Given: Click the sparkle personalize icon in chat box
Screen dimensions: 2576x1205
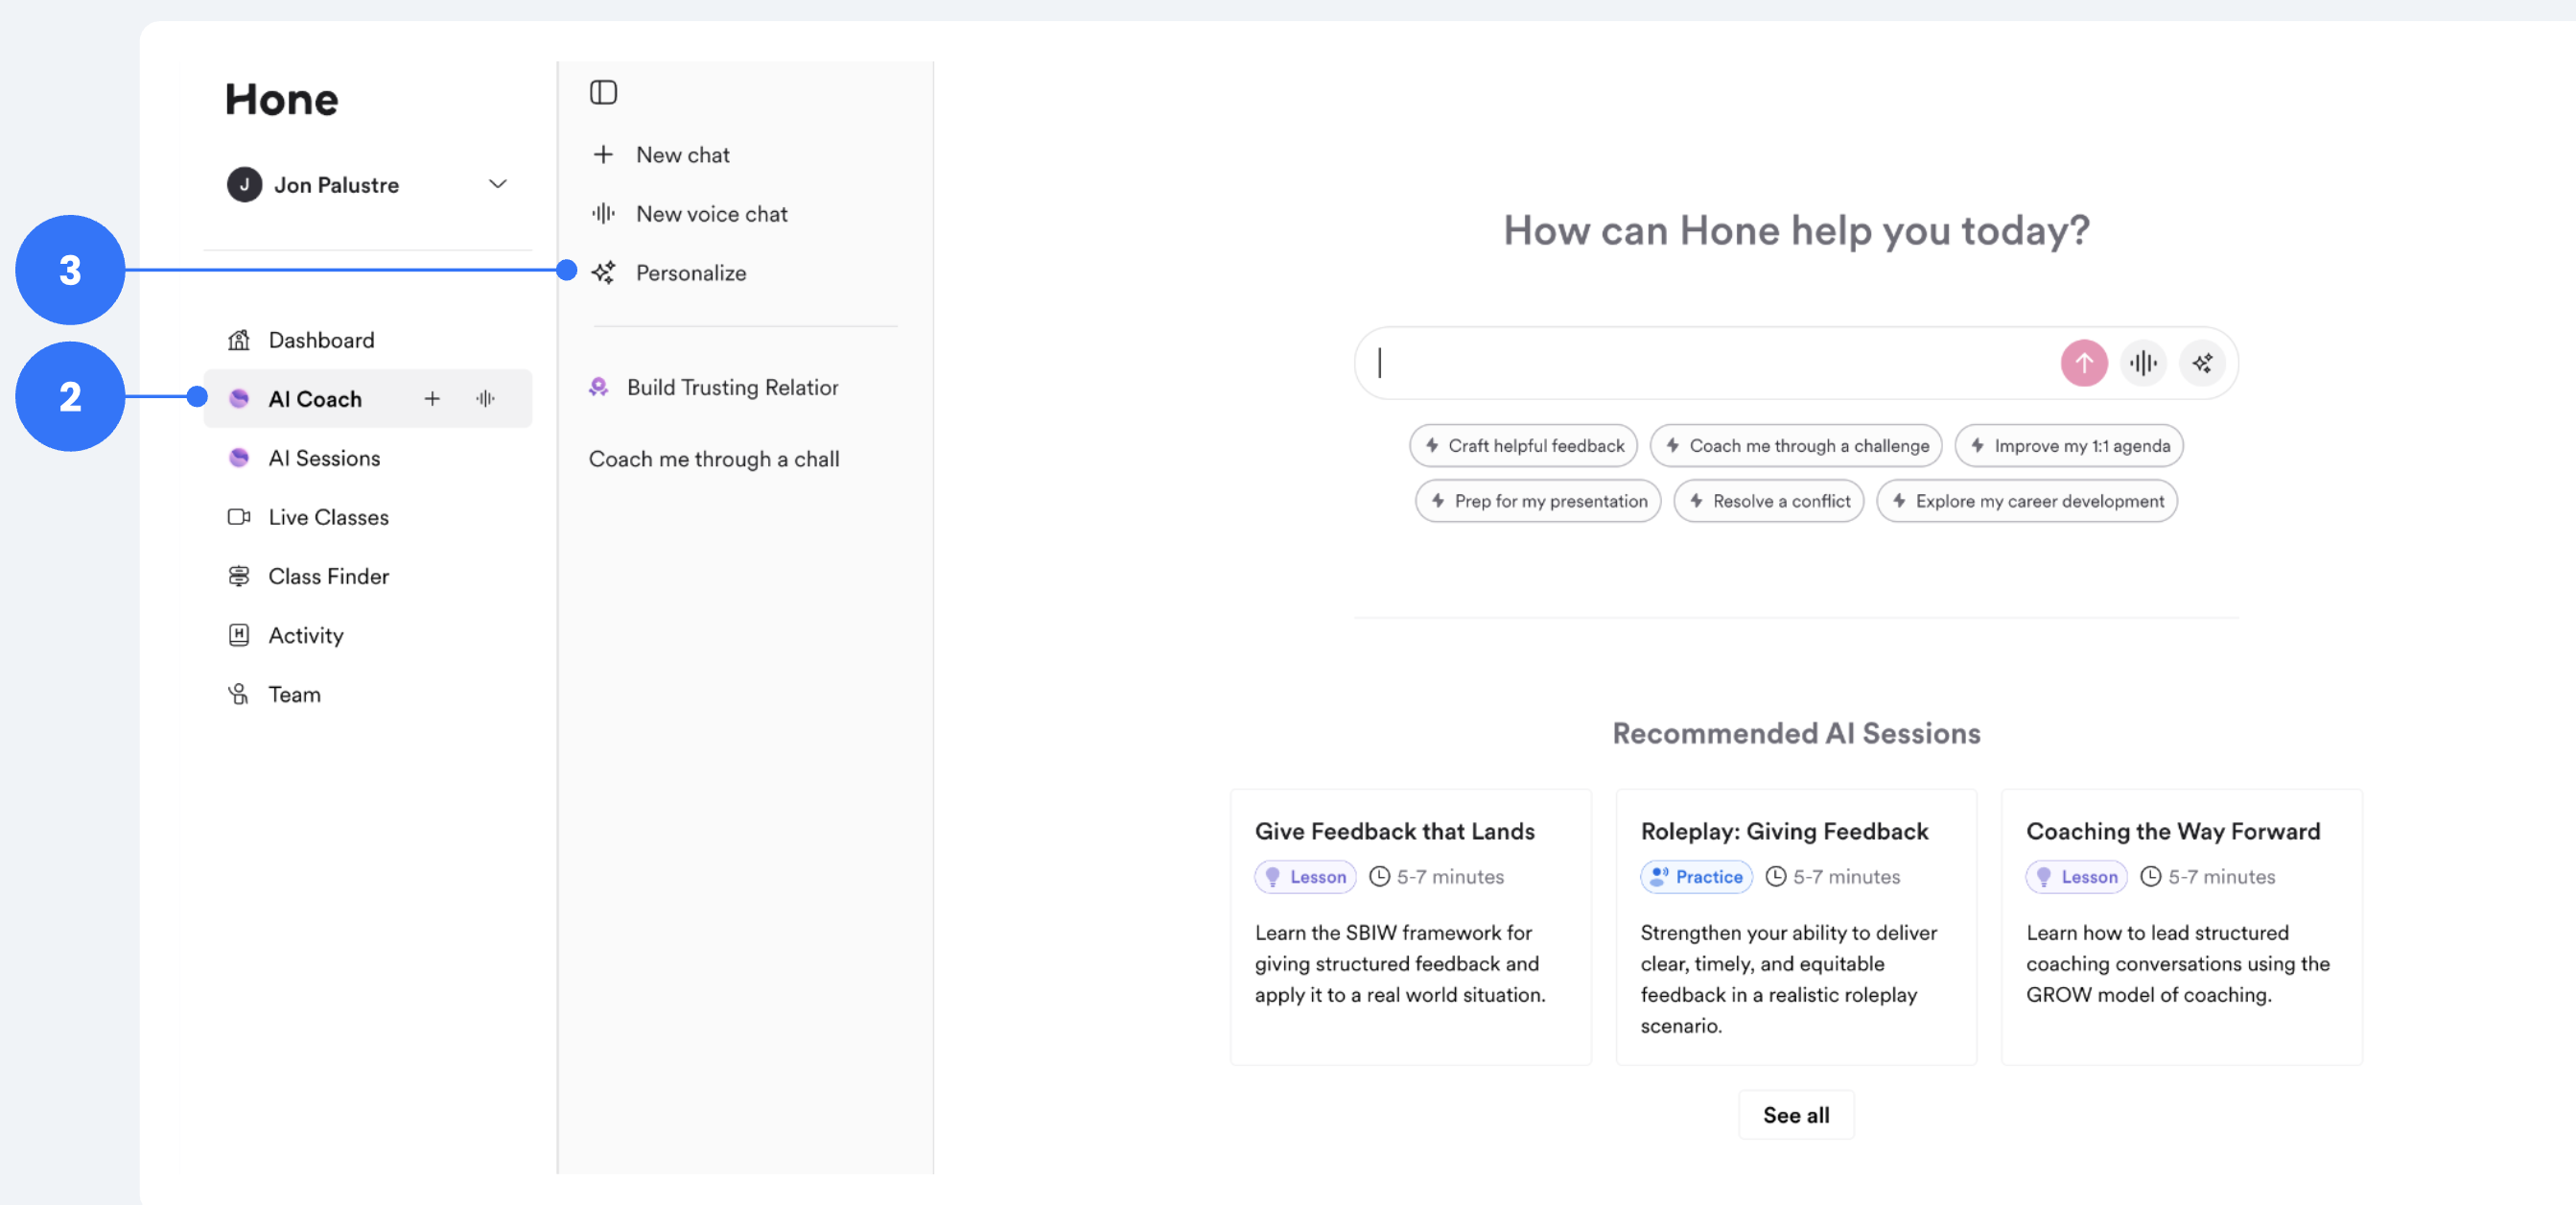Looking at the screenshot, I should point(2202,363).
